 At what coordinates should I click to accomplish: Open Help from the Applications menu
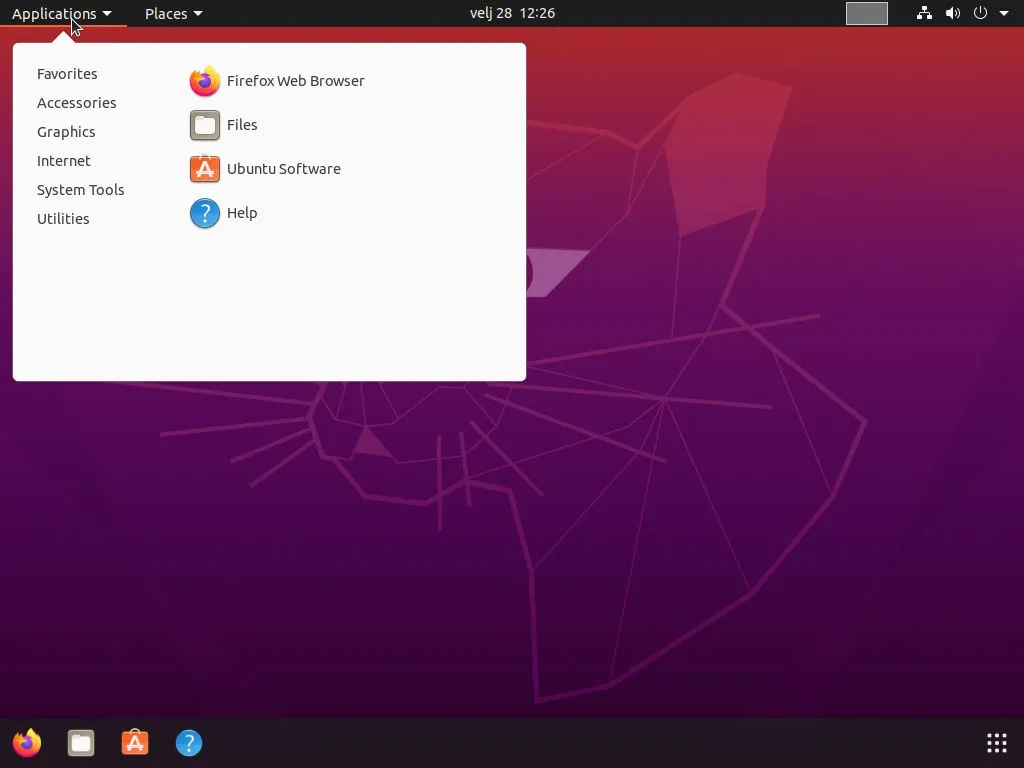pyautogui.click(x=241, y=213)
